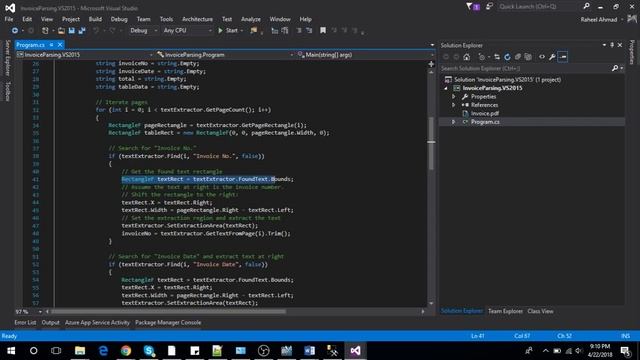Click the Collapse All icon in Solution Explorer

(x=518, y=57)
